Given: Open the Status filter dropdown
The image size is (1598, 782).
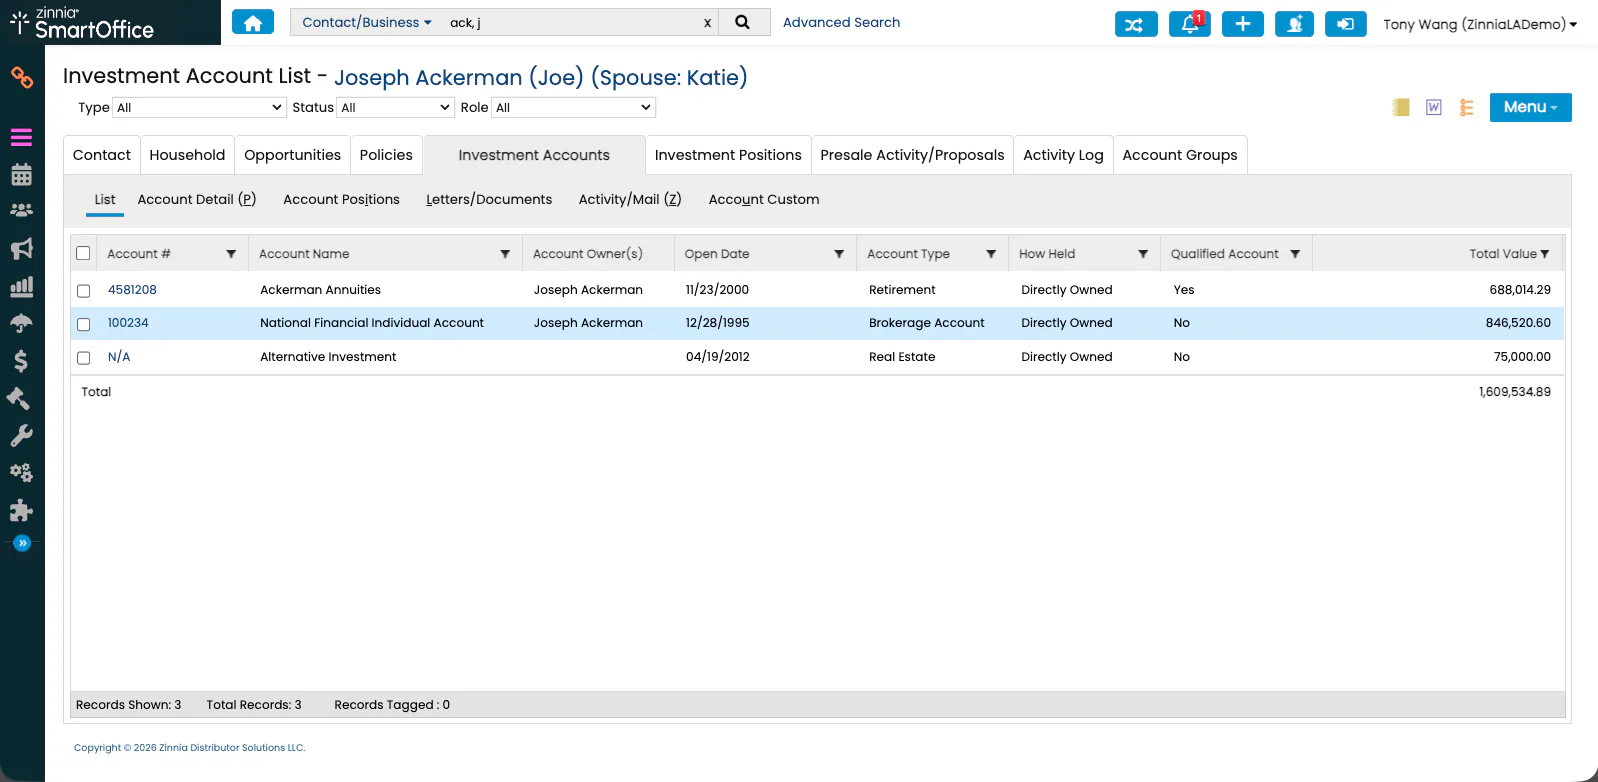Looking at the screenshot, I should pos(396,107).
